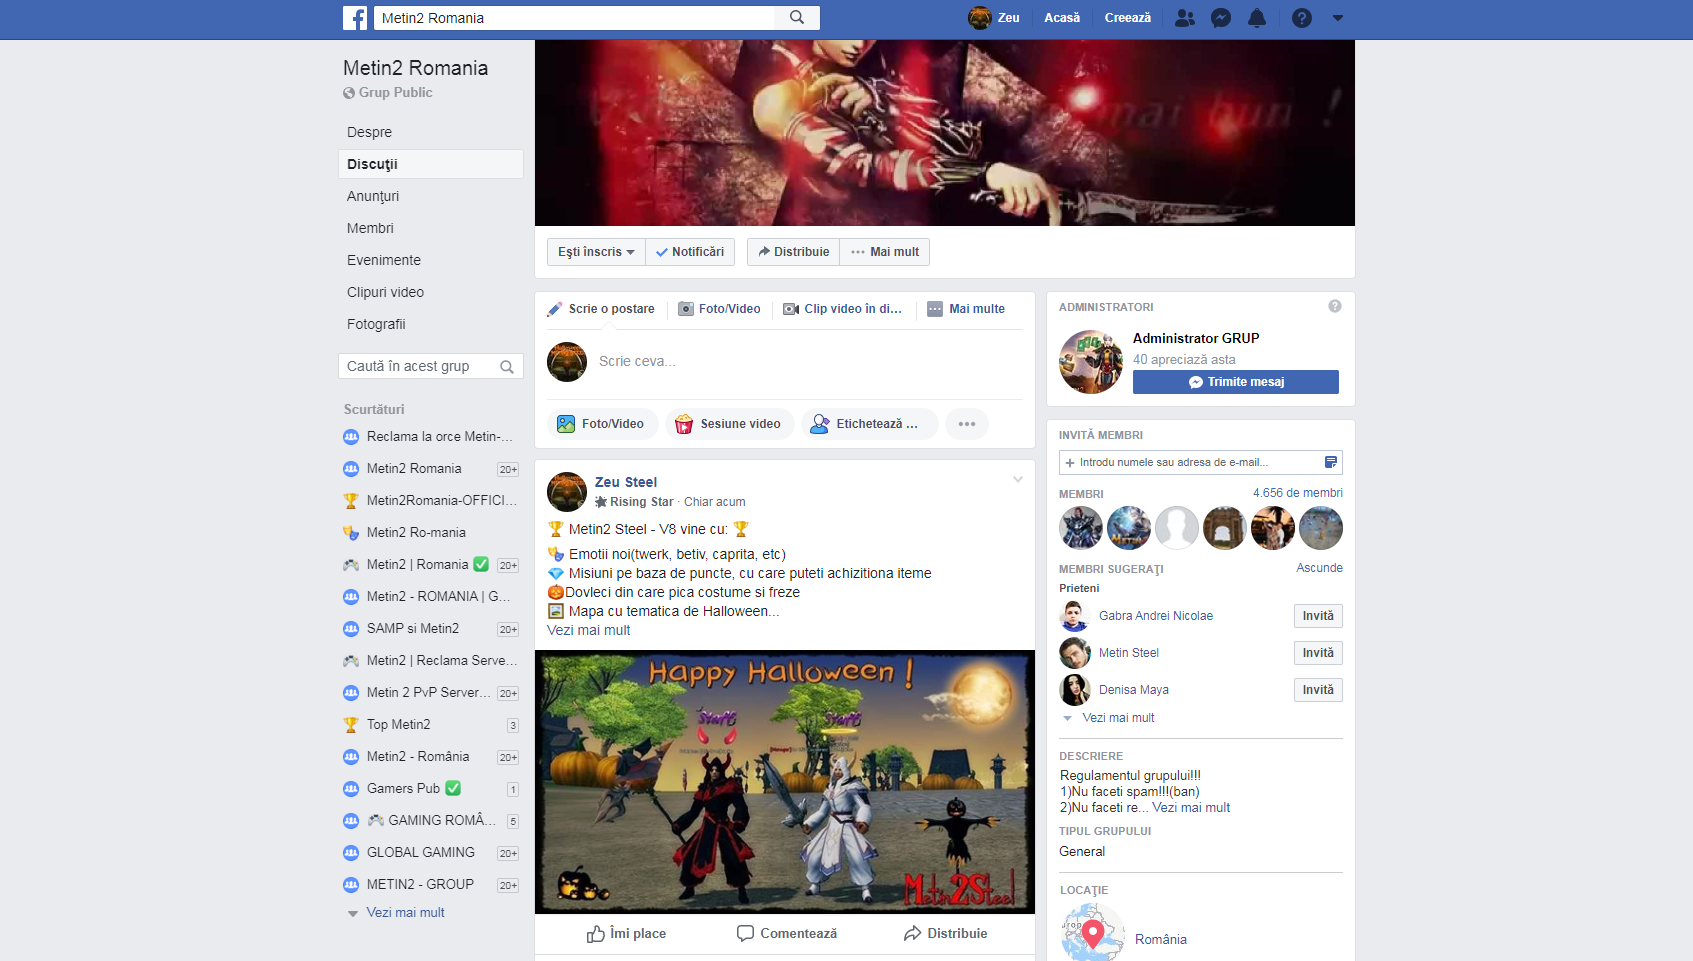Screen dimensions: 1693x961
Task: Open the Notifications bell icon
Action: tap(1257, 18)
